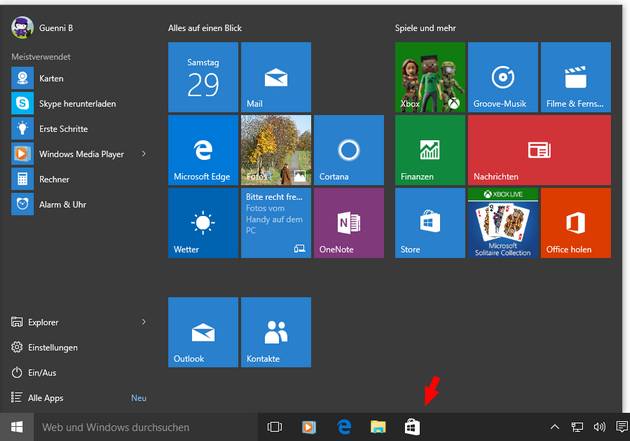The height and width of the screenshot is (441, 630).
Task: Expand Explorer jump list arrow
Action: pos(144,322)
